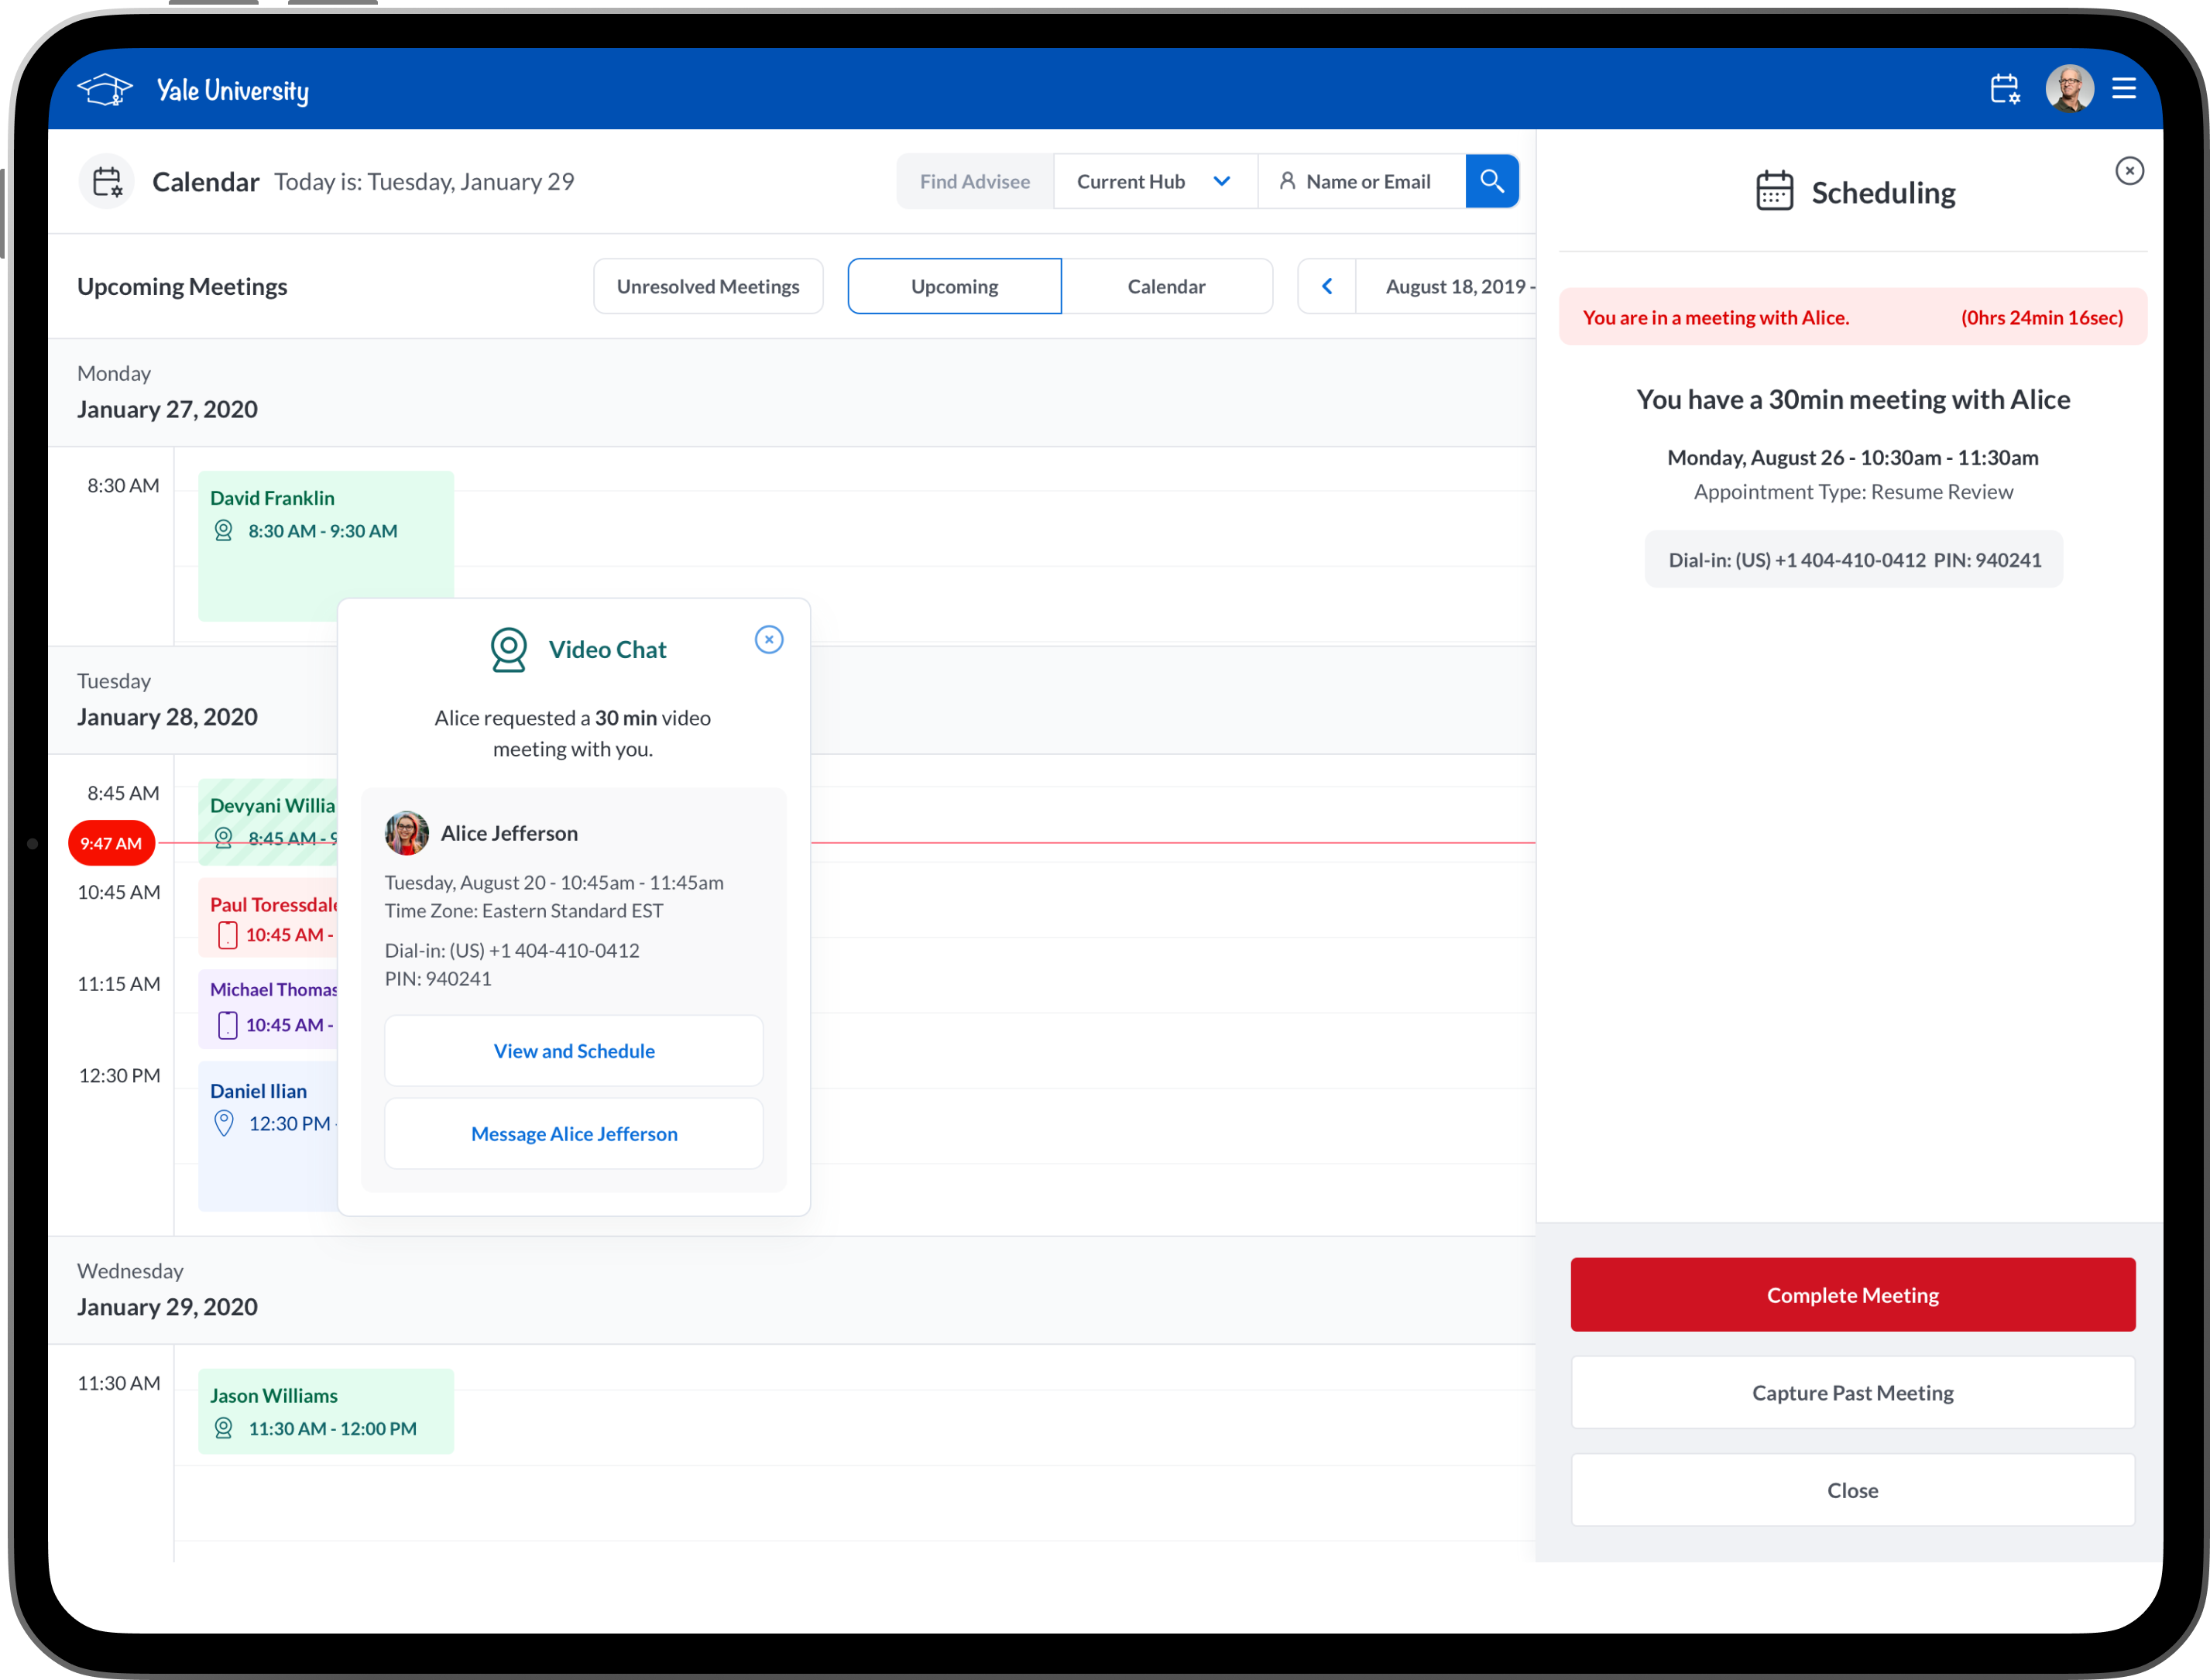
Task: Click Capture Past Meeting button
Action: [x=1852, y=1393]
